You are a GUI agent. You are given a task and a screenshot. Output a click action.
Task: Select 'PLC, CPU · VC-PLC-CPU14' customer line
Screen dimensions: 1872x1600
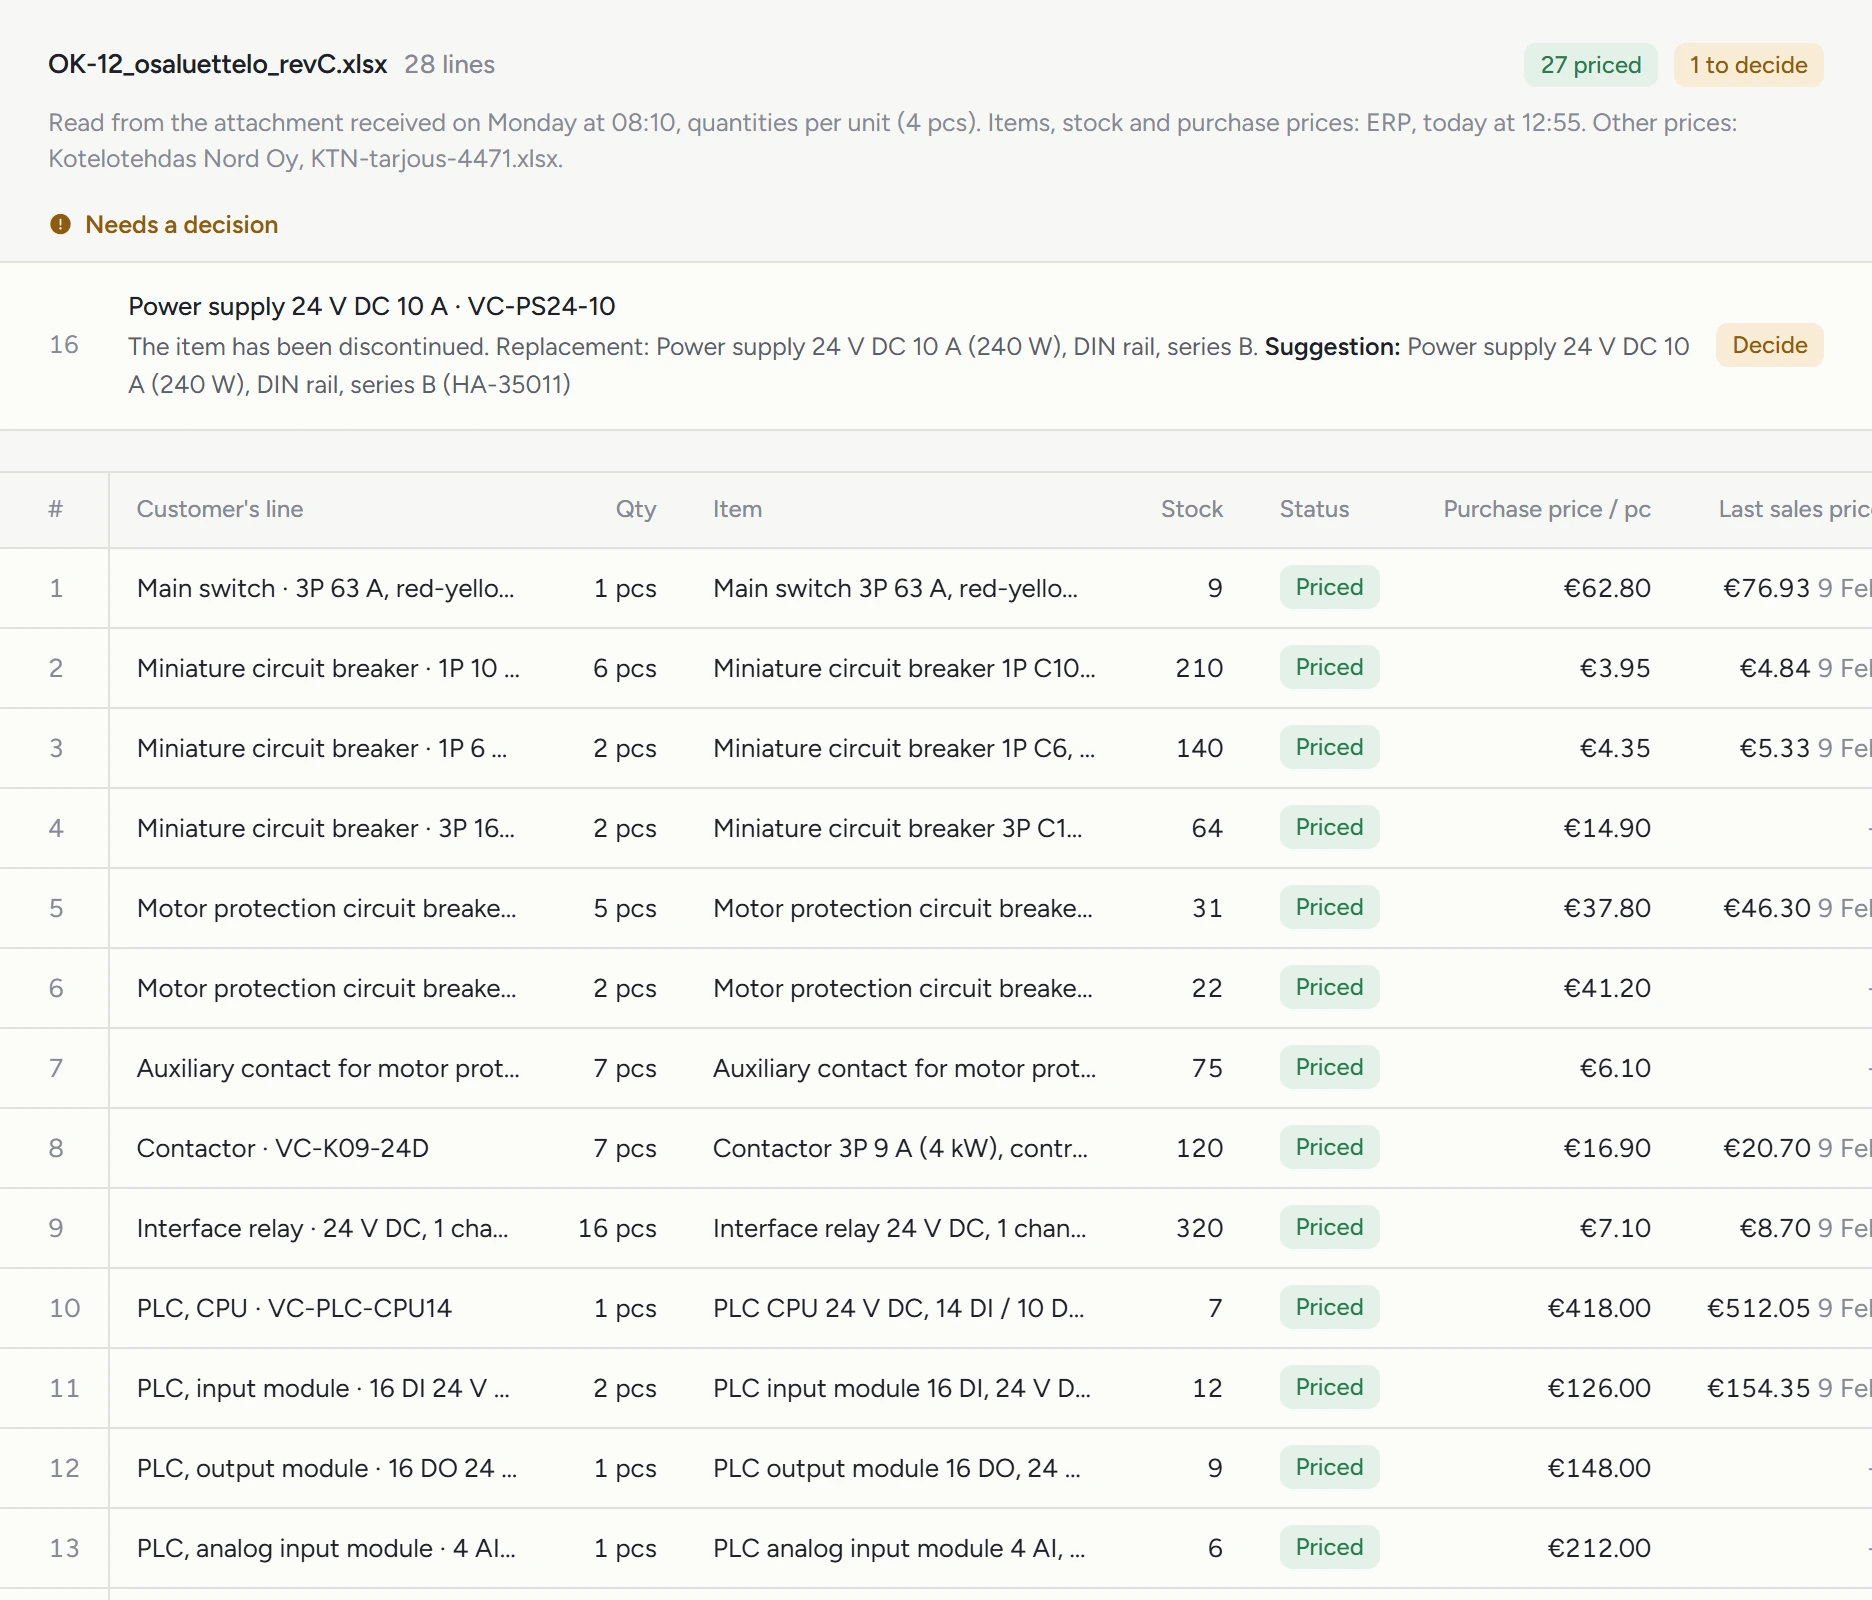pos(294,1308)
